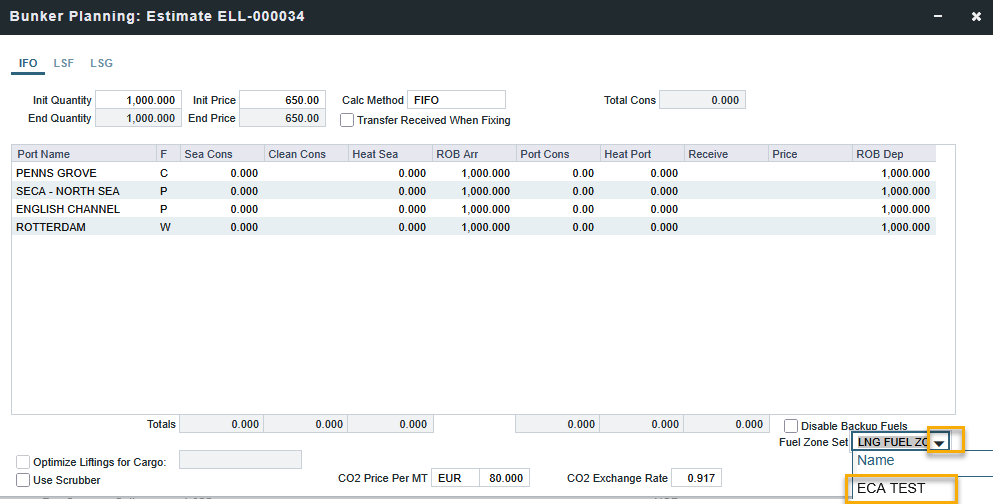Image resolution: width=993 pixels, height=504 pixels.
Task: Close the Bunker Planning dialog
Action: tap(976, 17)
